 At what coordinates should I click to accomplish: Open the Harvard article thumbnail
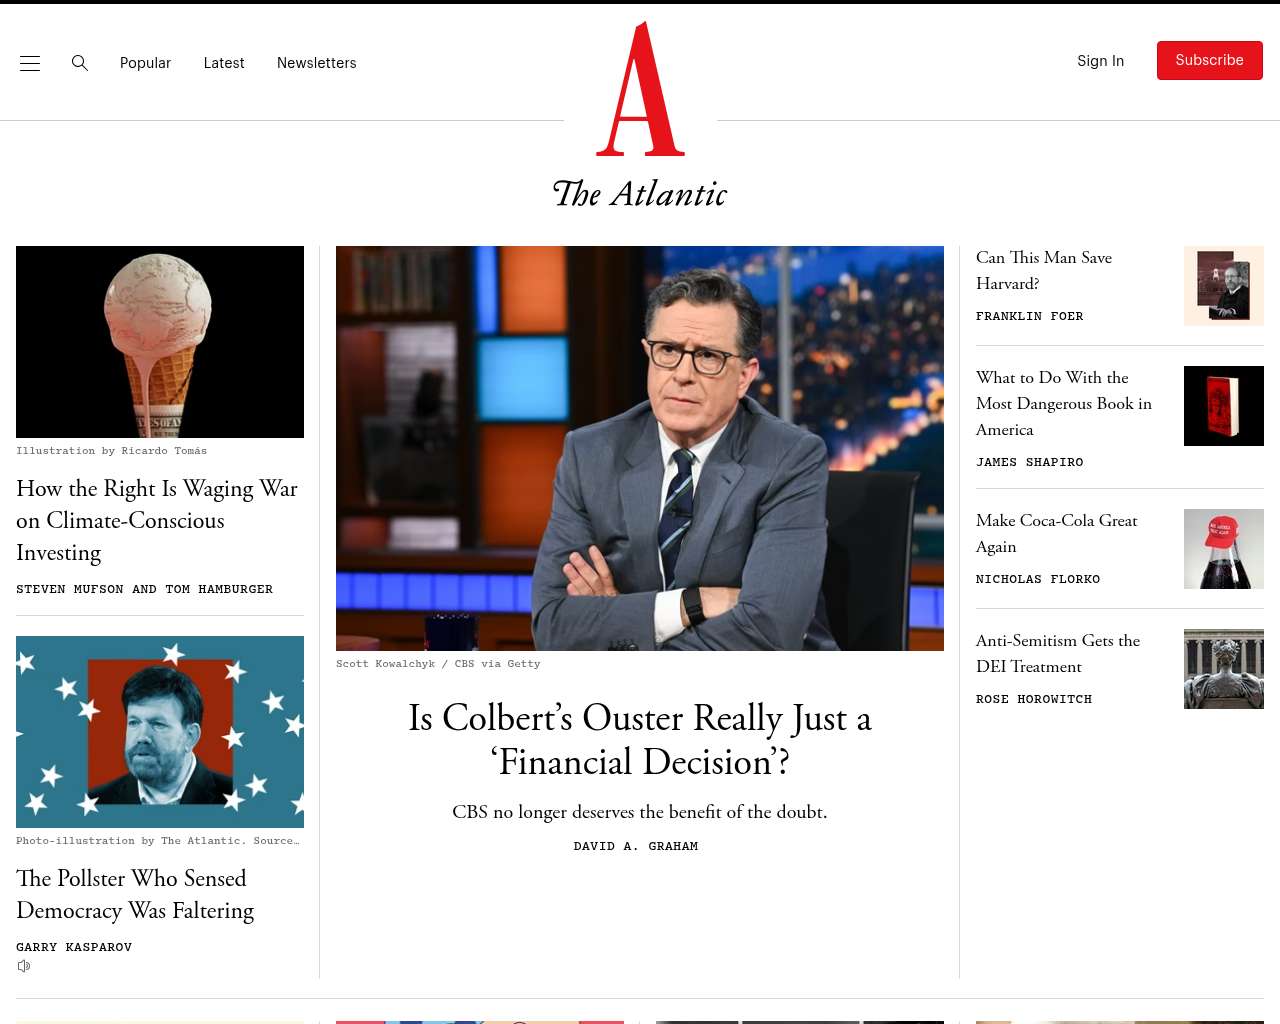[x=1224, y=286]
